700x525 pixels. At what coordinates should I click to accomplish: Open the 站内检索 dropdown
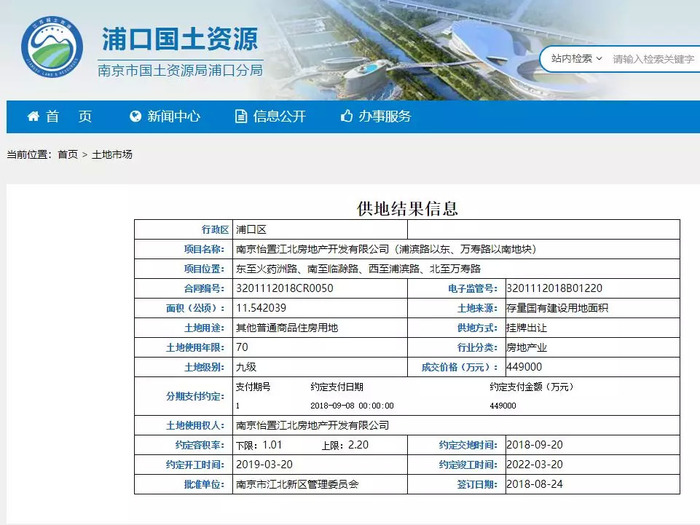coord(576,58)
